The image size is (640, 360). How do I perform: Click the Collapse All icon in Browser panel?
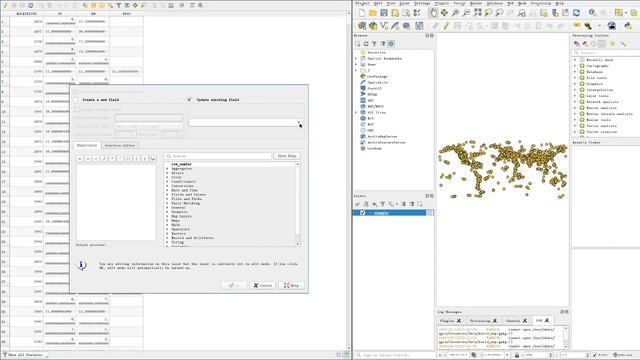tap(383, 44)
